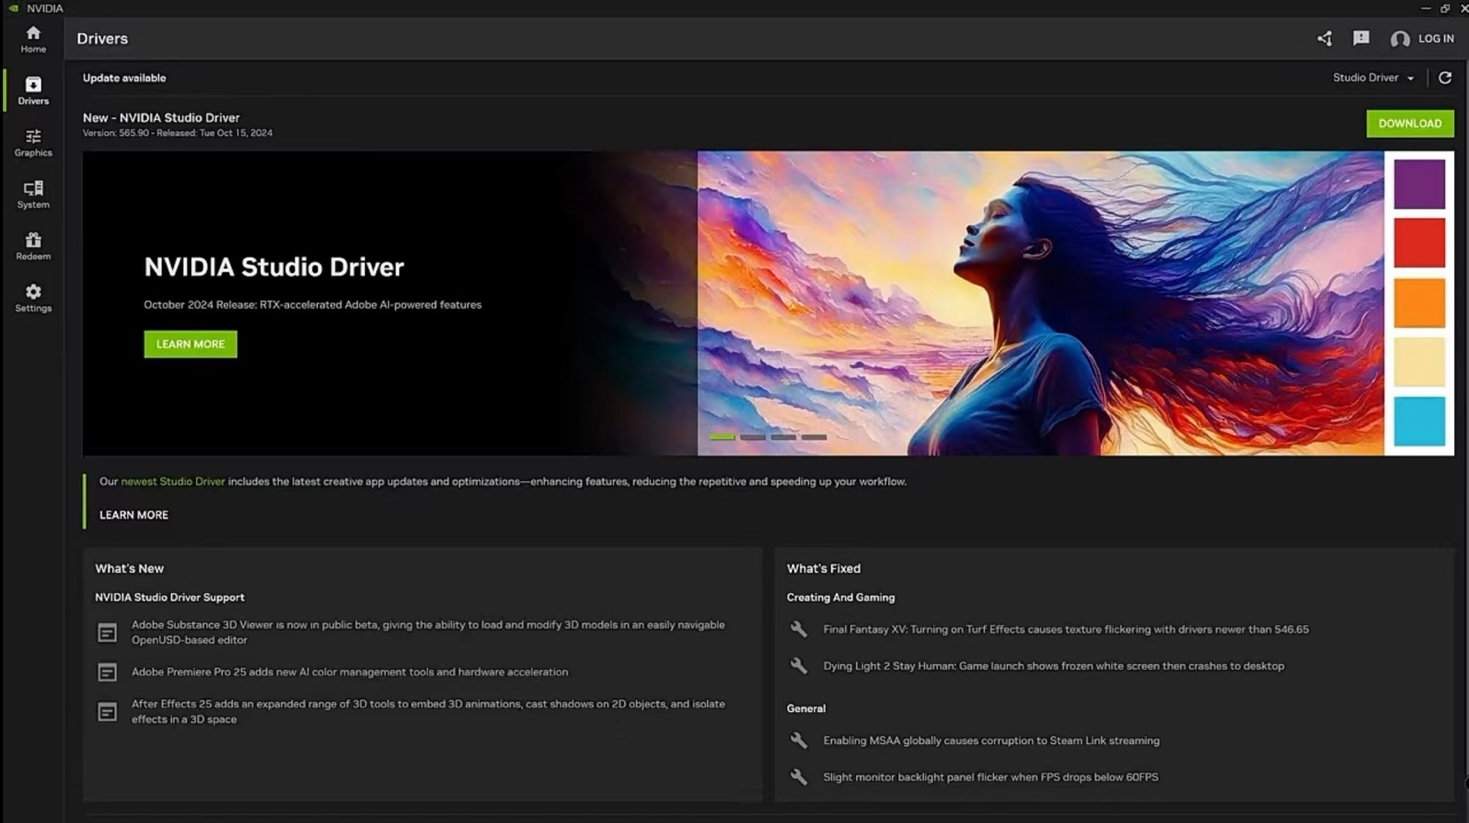Viewport: 1469px width, 823px height.
Task: Open the Graphics settings panel
Action: pos(32,143)
